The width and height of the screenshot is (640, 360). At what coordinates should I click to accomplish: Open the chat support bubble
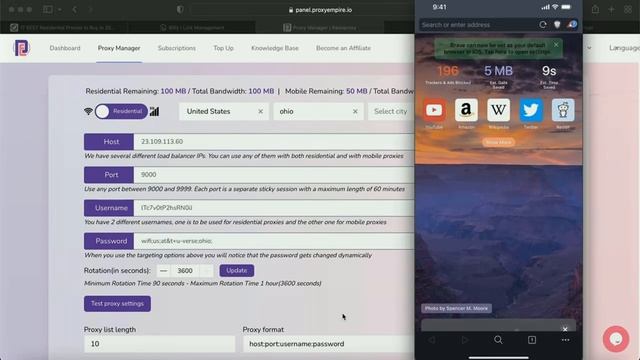point(616,339)
